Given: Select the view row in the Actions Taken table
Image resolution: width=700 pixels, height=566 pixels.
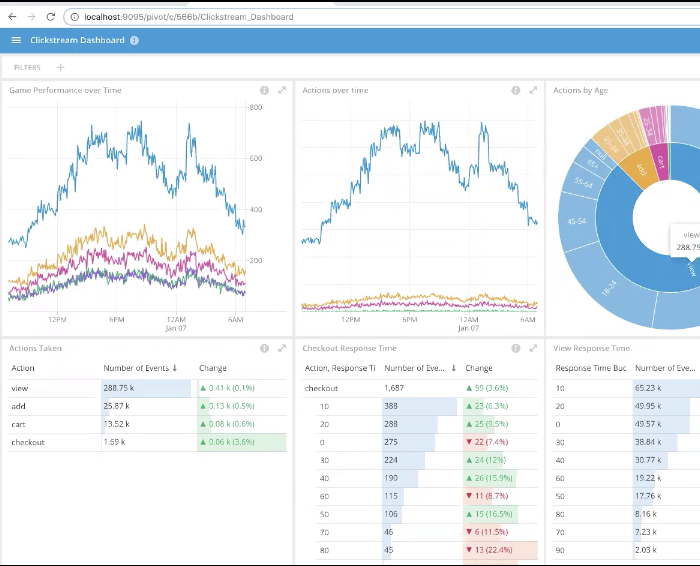Looking at the screenshot, I should [20, 387].
